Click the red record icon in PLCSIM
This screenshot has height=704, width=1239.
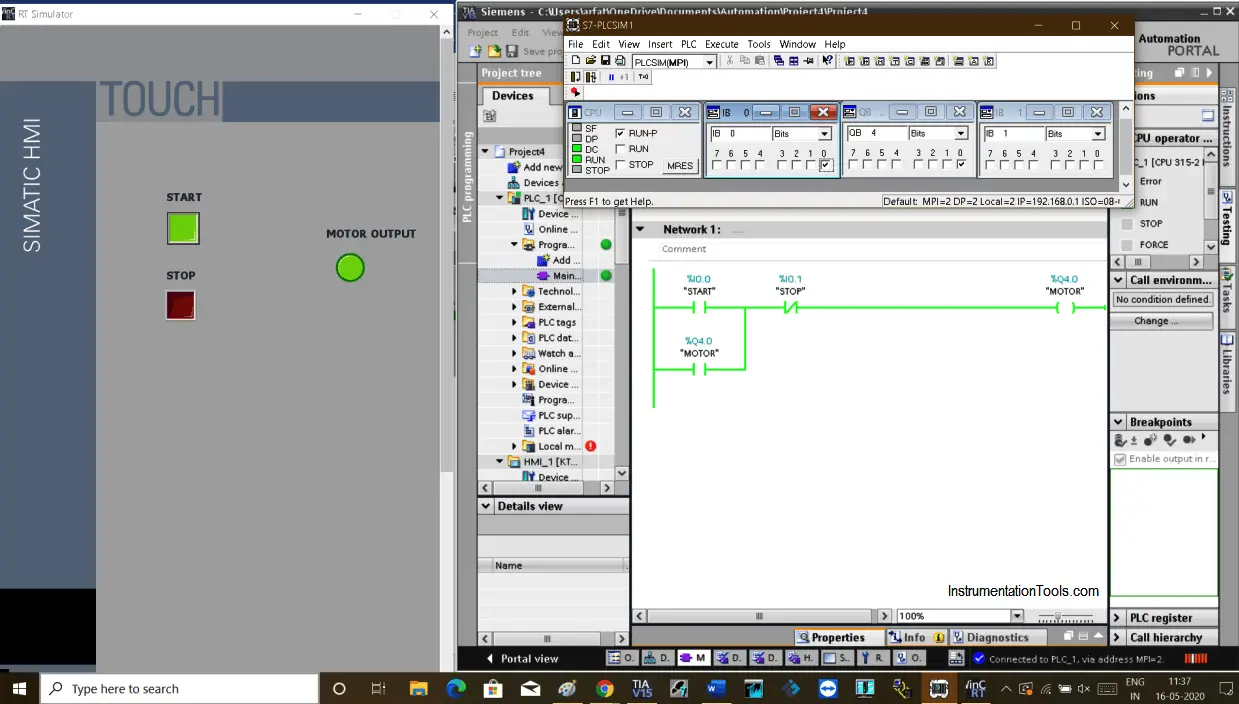[x=576, y=92]
